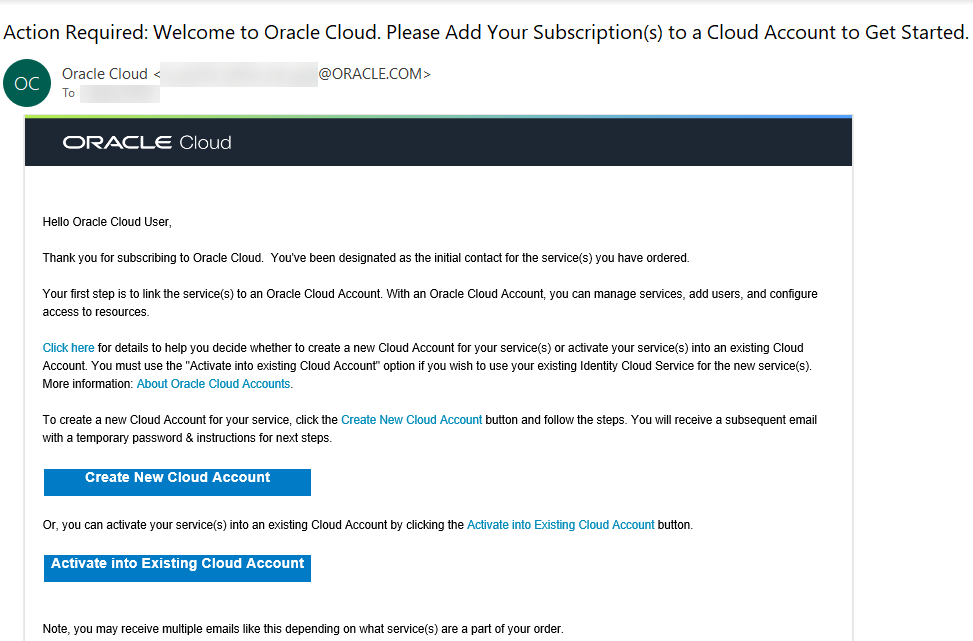Open the 'Click here' details link
The height and width of the screenshot is (641, 973).
68,347
